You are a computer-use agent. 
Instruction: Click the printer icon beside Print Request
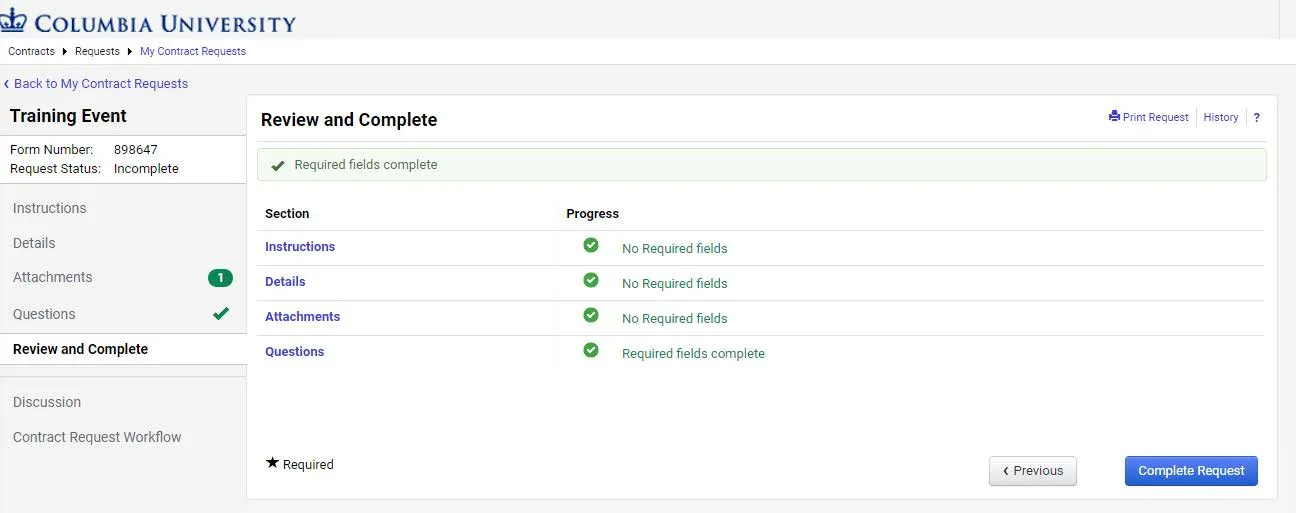[x=1114, y=117]
